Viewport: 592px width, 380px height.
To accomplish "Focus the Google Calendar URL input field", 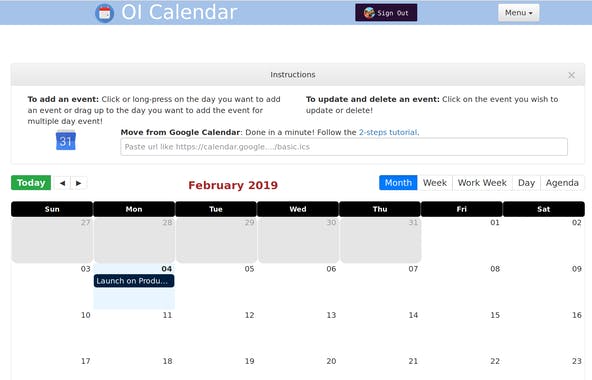I will pyautogui.click(x=344, y=147).
